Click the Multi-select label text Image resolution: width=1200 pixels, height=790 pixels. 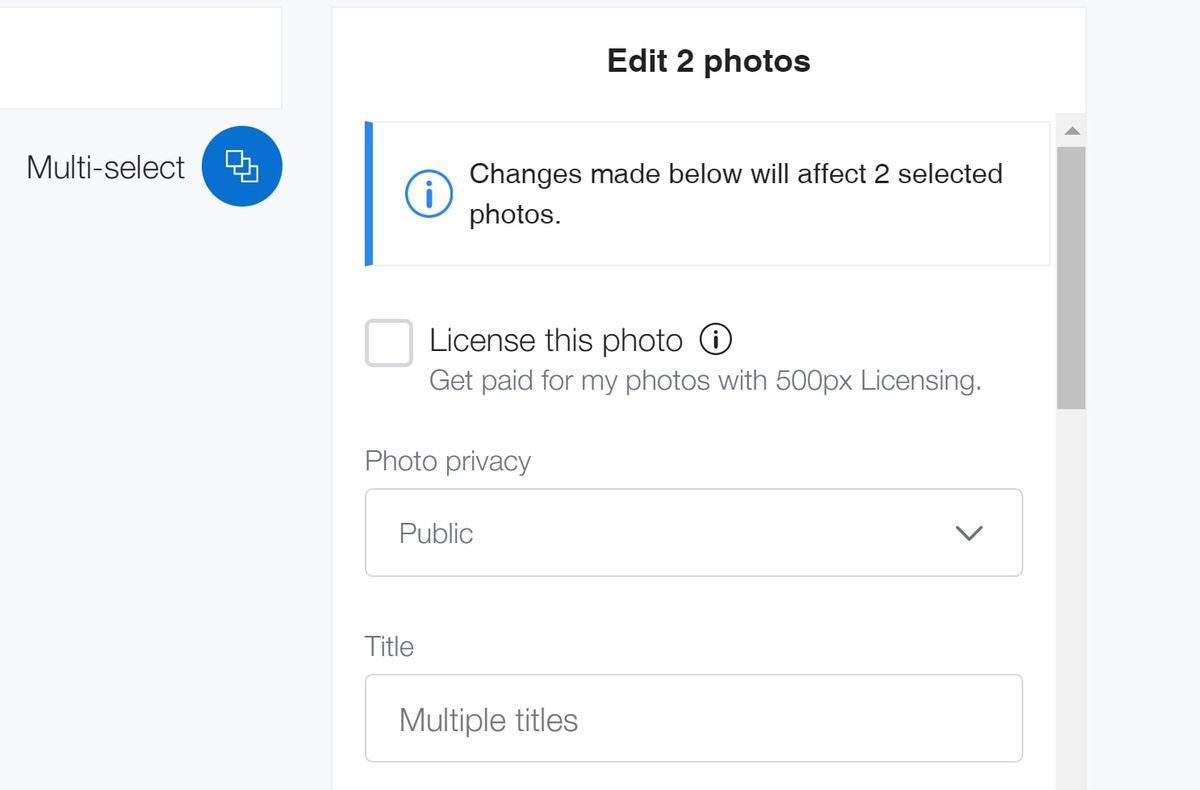tap(105, 166)
